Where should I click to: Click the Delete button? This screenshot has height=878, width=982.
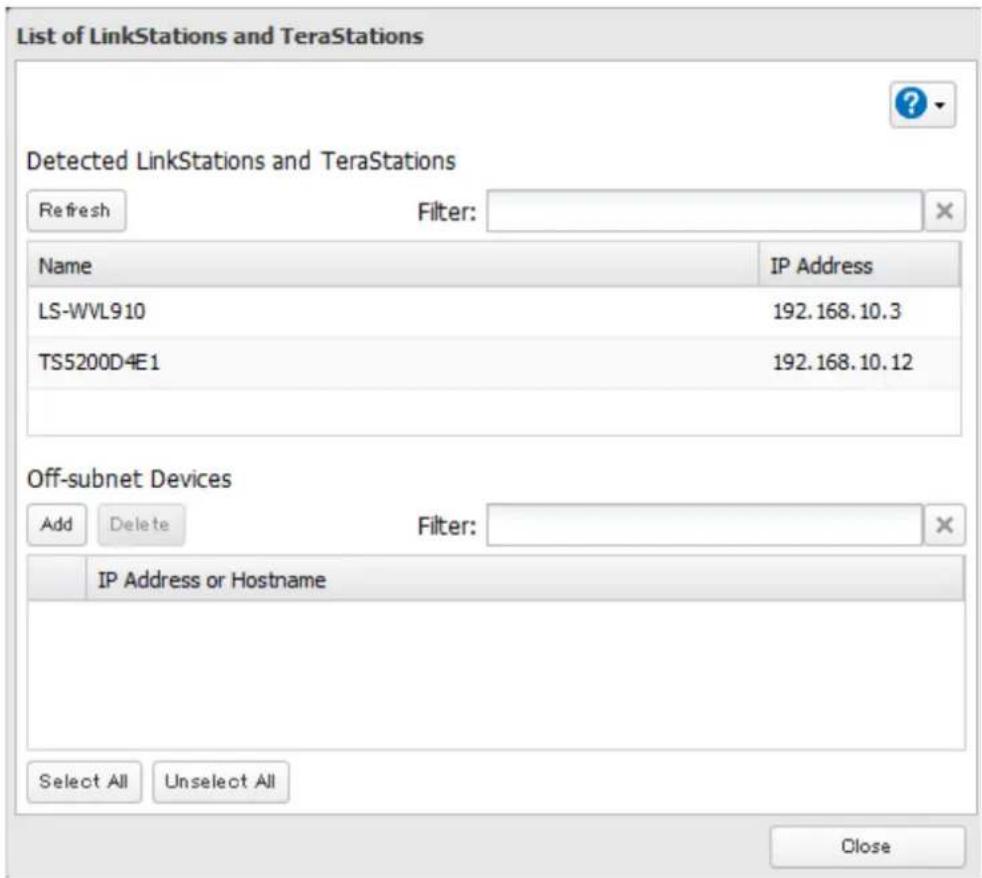tap(140, 524)
